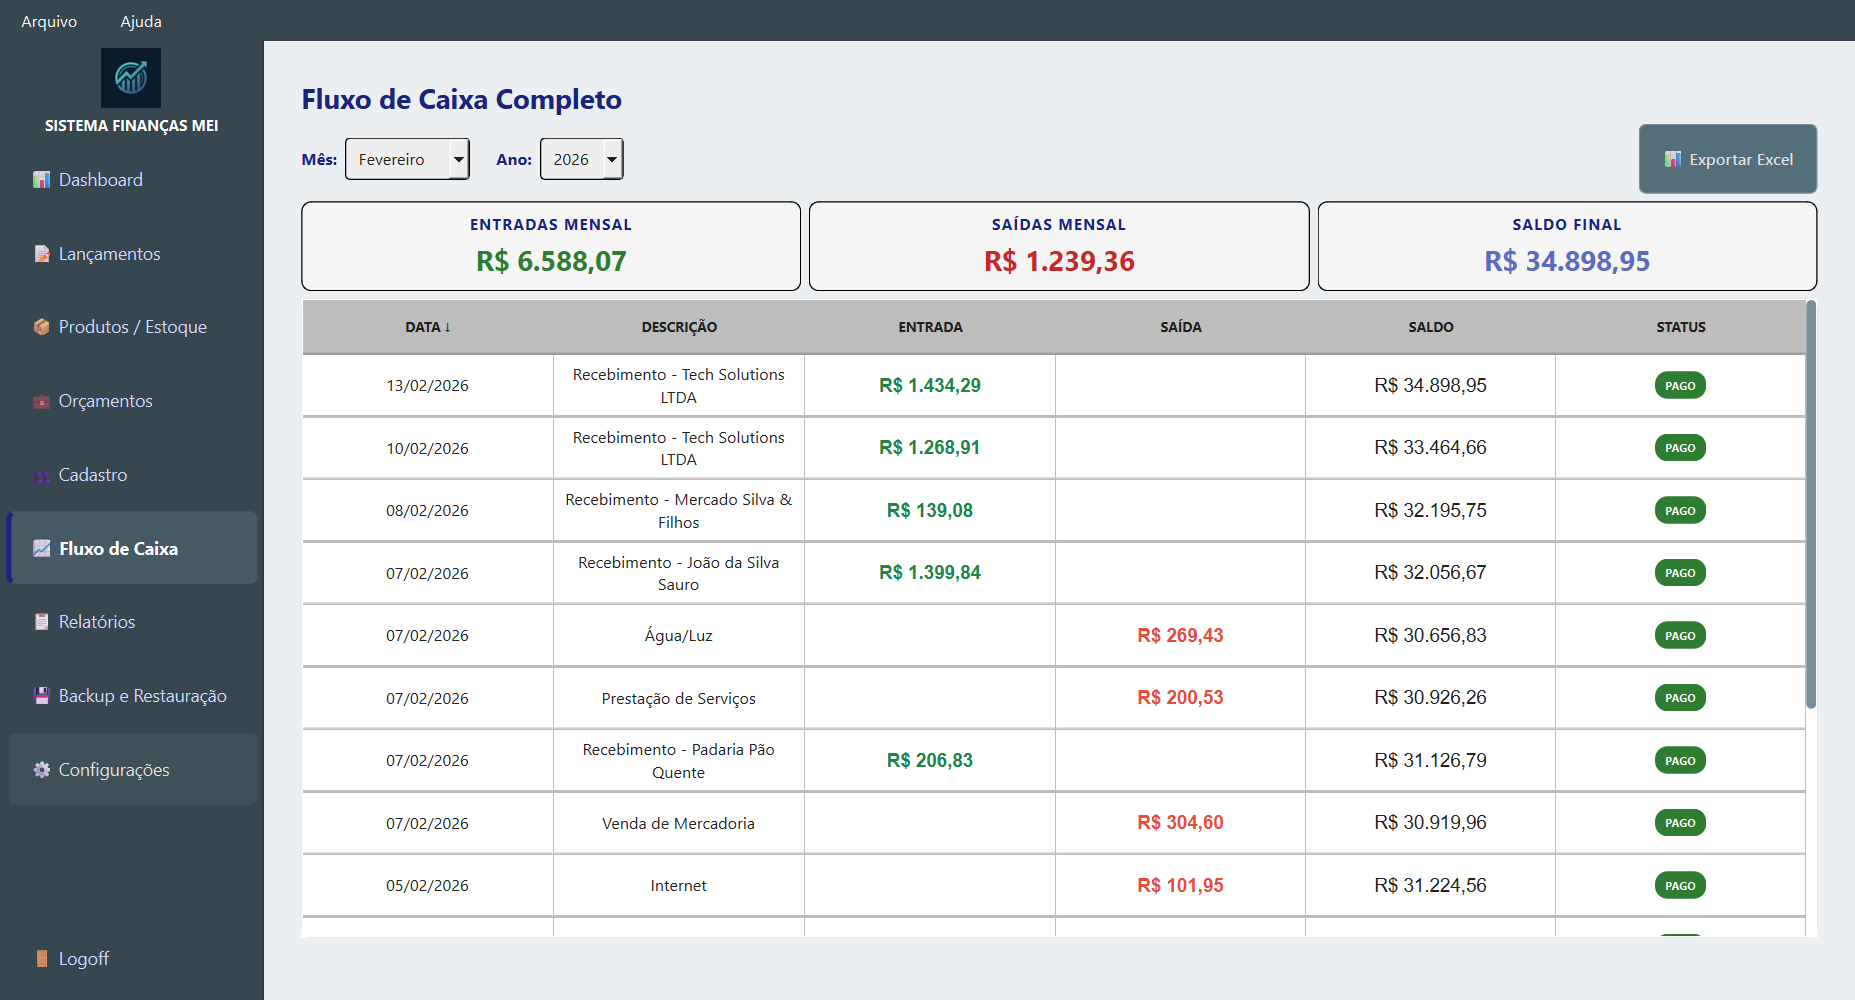
Task: Click the Dashboard chart icon in sidebar
Action: pyautogui.click(x=41, y=180)
